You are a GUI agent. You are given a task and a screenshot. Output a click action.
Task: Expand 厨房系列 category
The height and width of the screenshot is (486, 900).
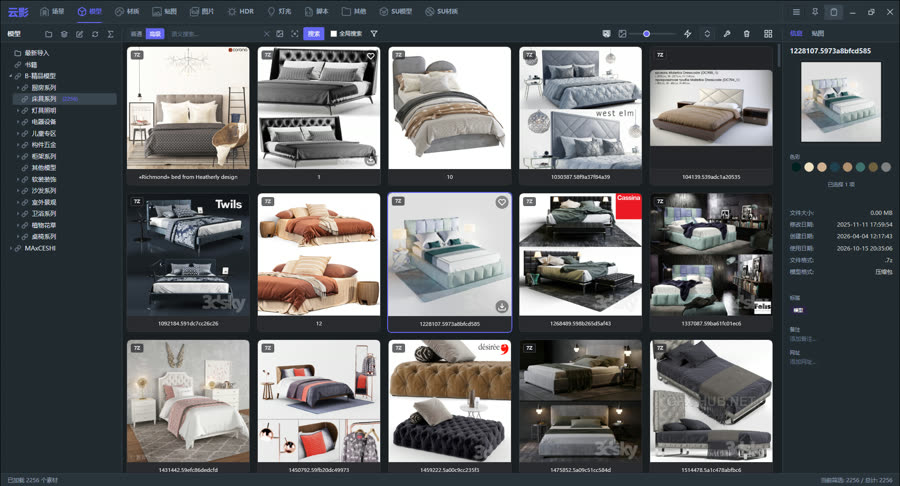[x=18, y=87]
